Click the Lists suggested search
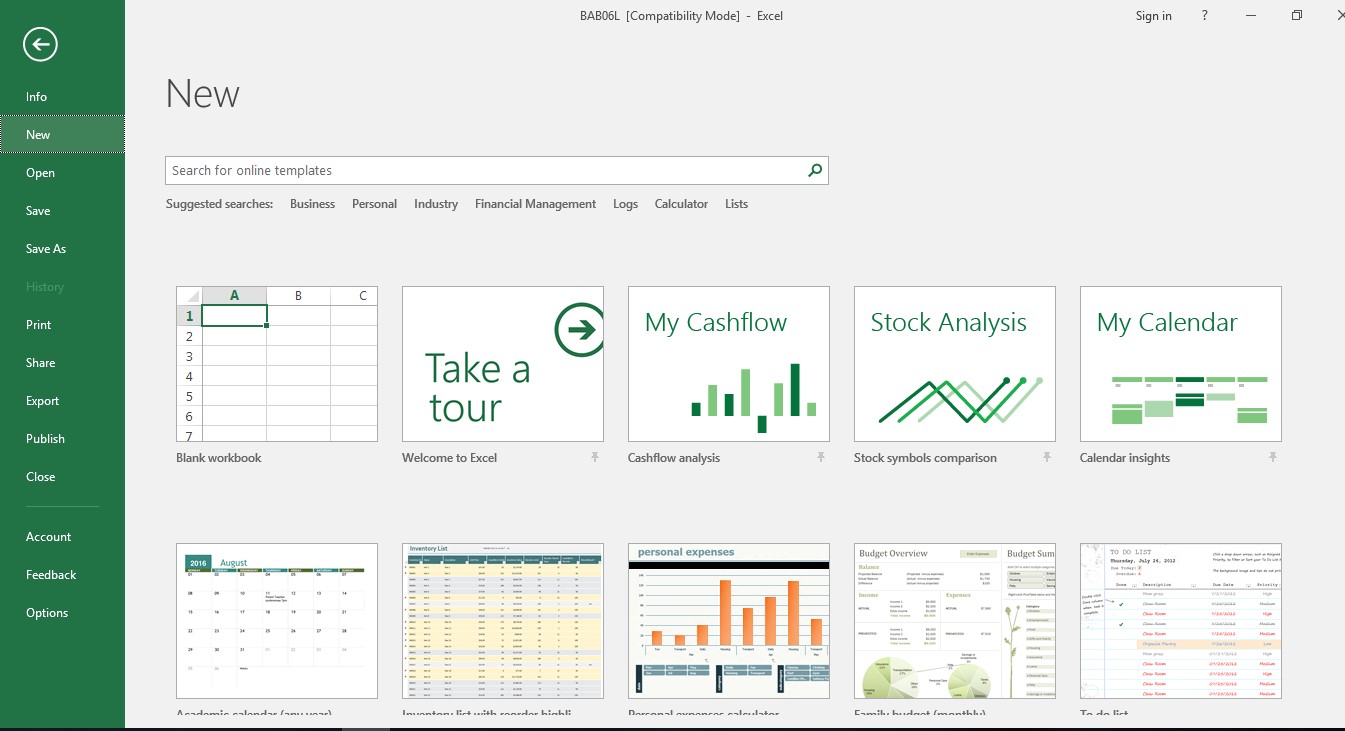The image size is (1345, 731). click(736, 204)
